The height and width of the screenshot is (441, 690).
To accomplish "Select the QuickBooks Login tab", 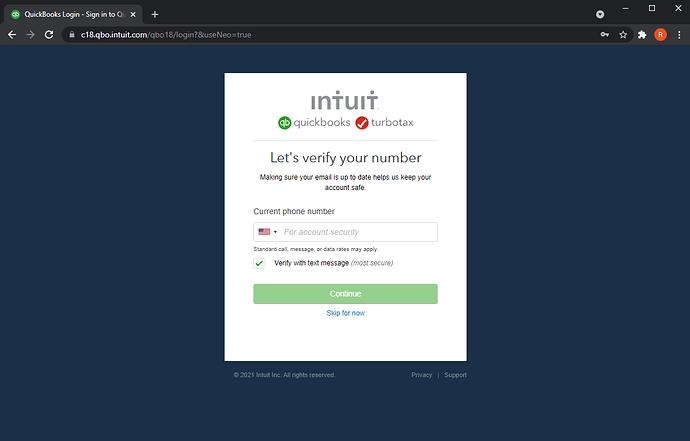I will pos(73,15).
